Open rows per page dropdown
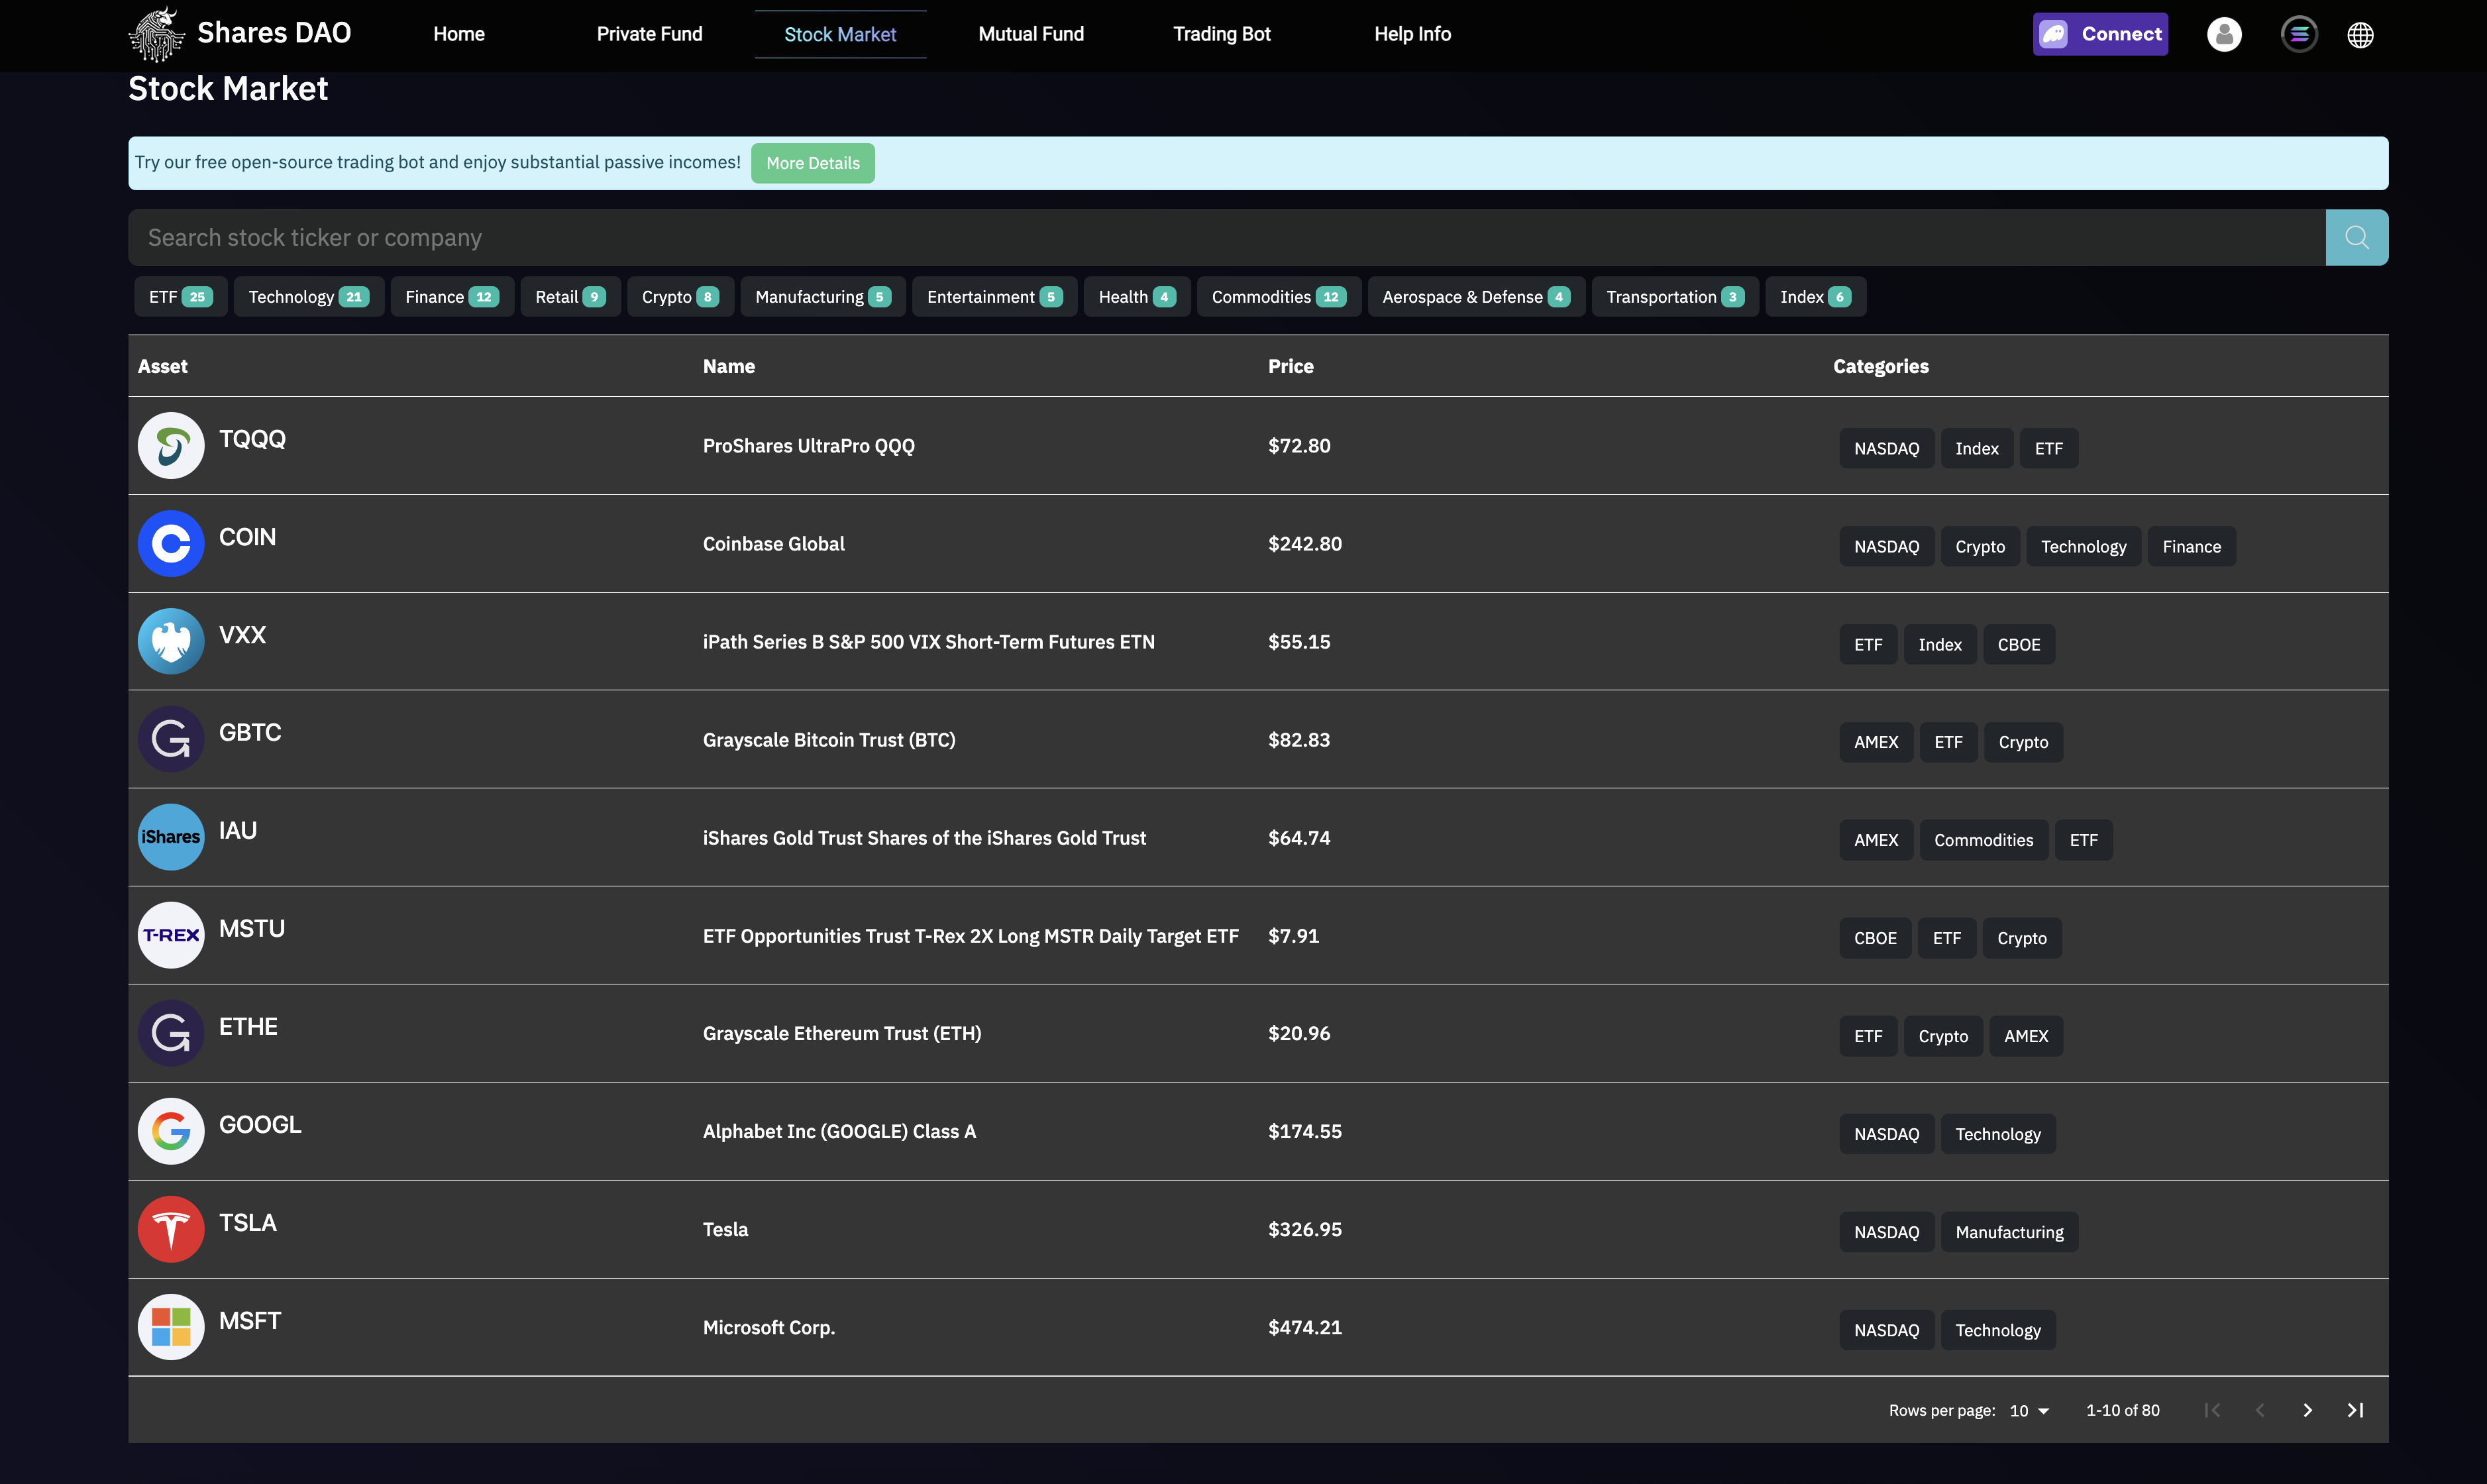The image size is (2487, 1484). (x=2030, y=1411)
